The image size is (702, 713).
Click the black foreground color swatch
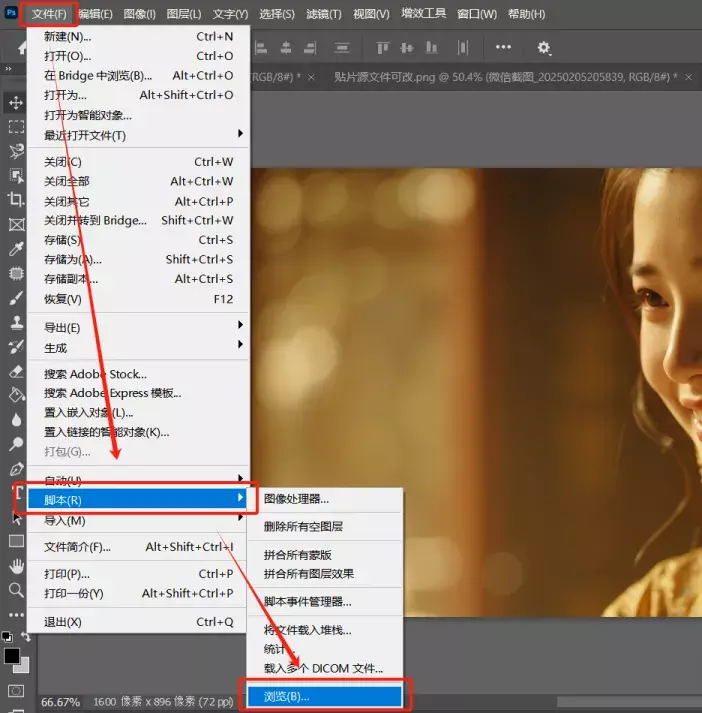(x=12, y=656)
